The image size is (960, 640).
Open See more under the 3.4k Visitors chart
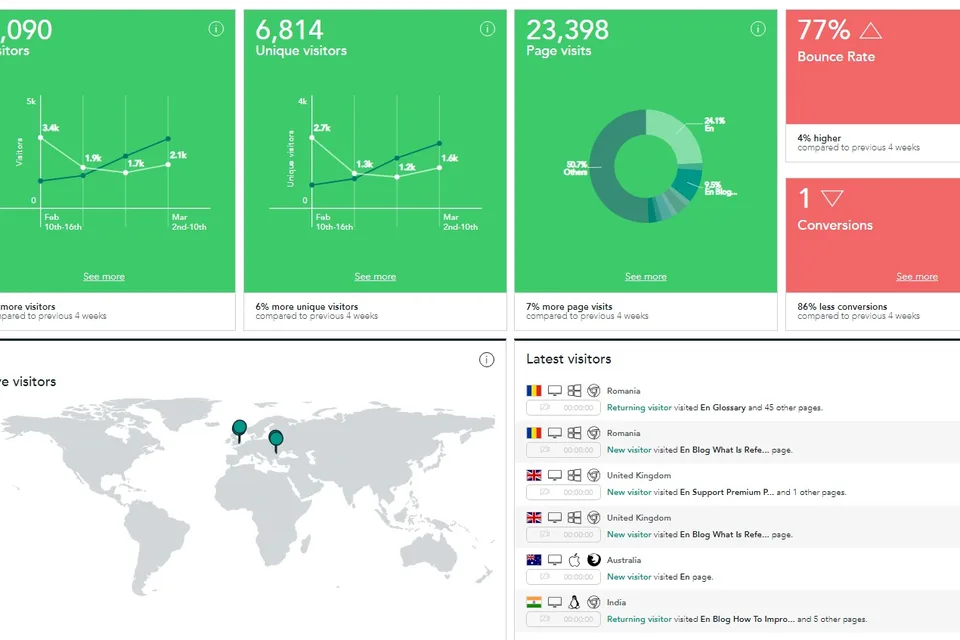click(x=104, y=277)
